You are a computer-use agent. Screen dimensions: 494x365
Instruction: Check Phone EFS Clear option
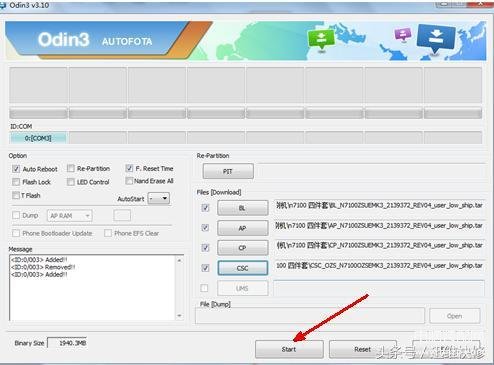[108, 233]
